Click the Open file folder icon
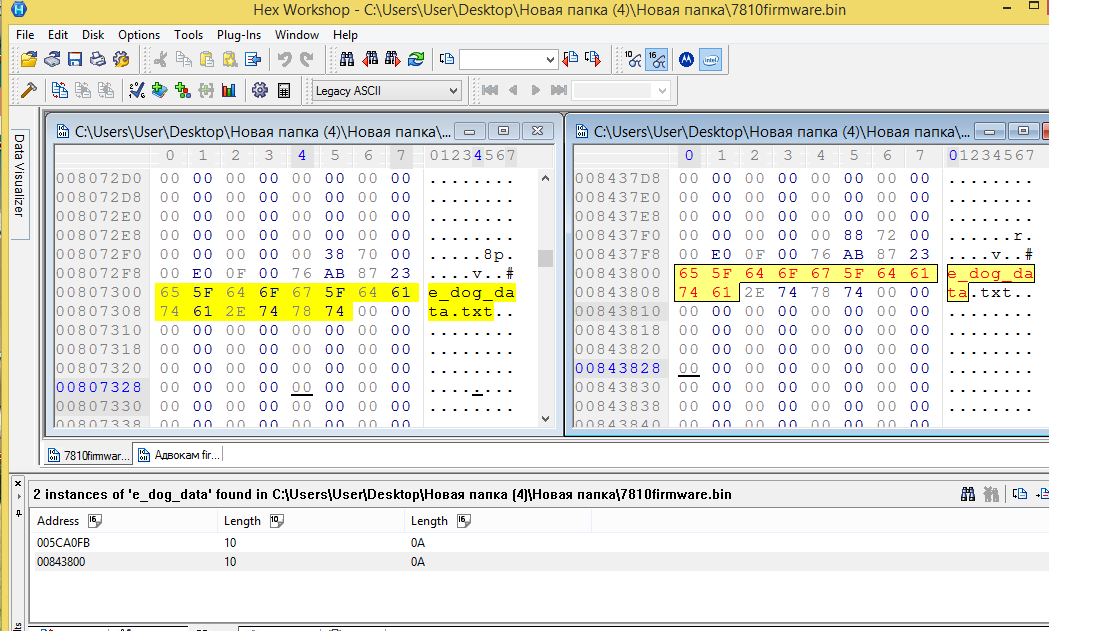The image size is (1094, 631). click(29, 60)
